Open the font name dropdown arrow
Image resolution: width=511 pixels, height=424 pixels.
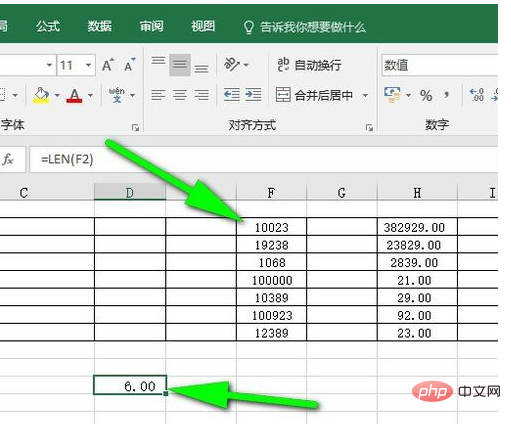[49, 65]
